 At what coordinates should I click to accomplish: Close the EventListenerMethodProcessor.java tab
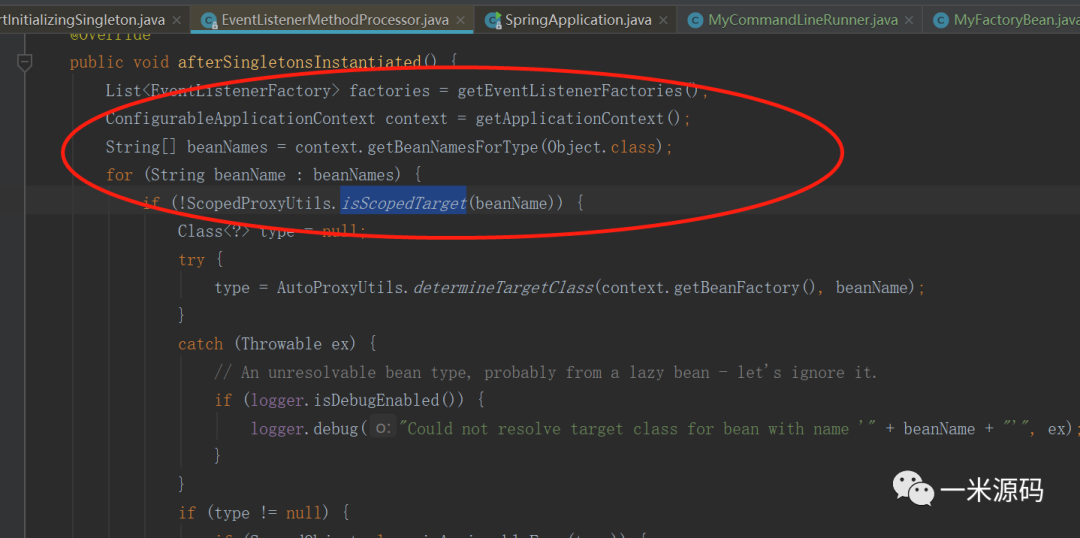coord(461,20)
